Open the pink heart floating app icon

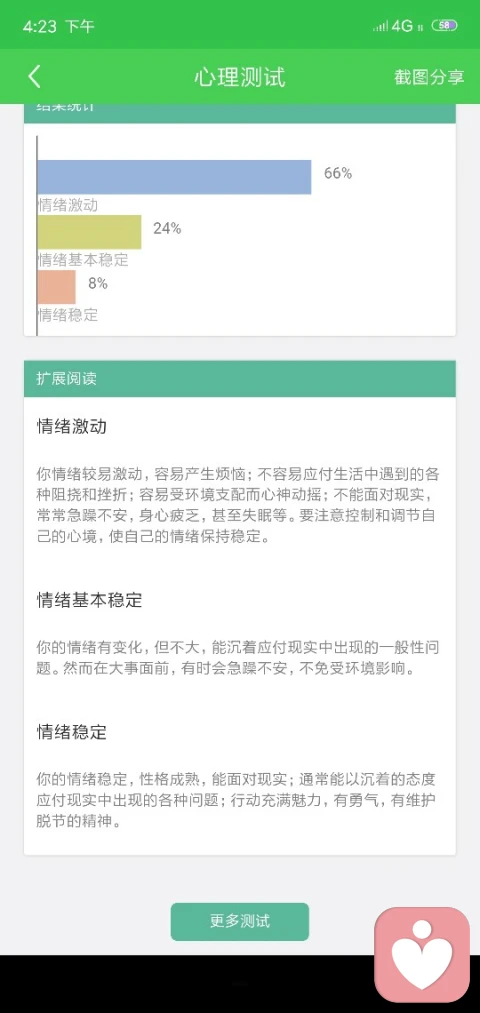point(422,955)
